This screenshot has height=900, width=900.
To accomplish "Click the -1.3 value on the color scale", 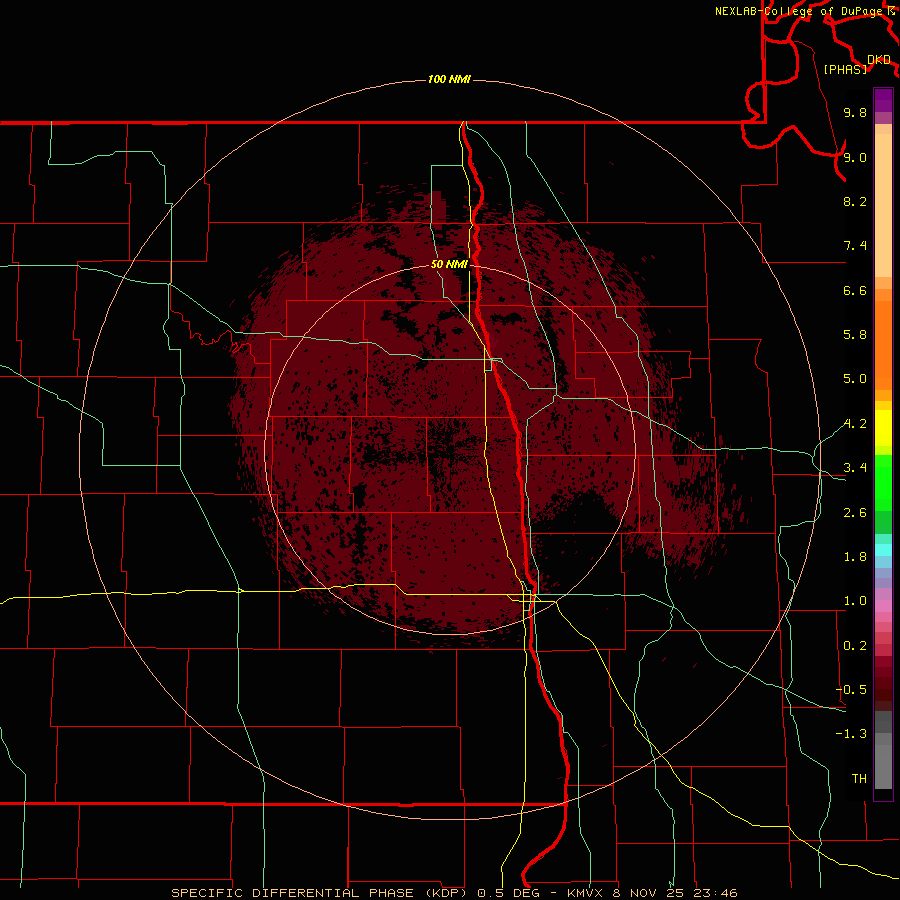I will point(851,734).
